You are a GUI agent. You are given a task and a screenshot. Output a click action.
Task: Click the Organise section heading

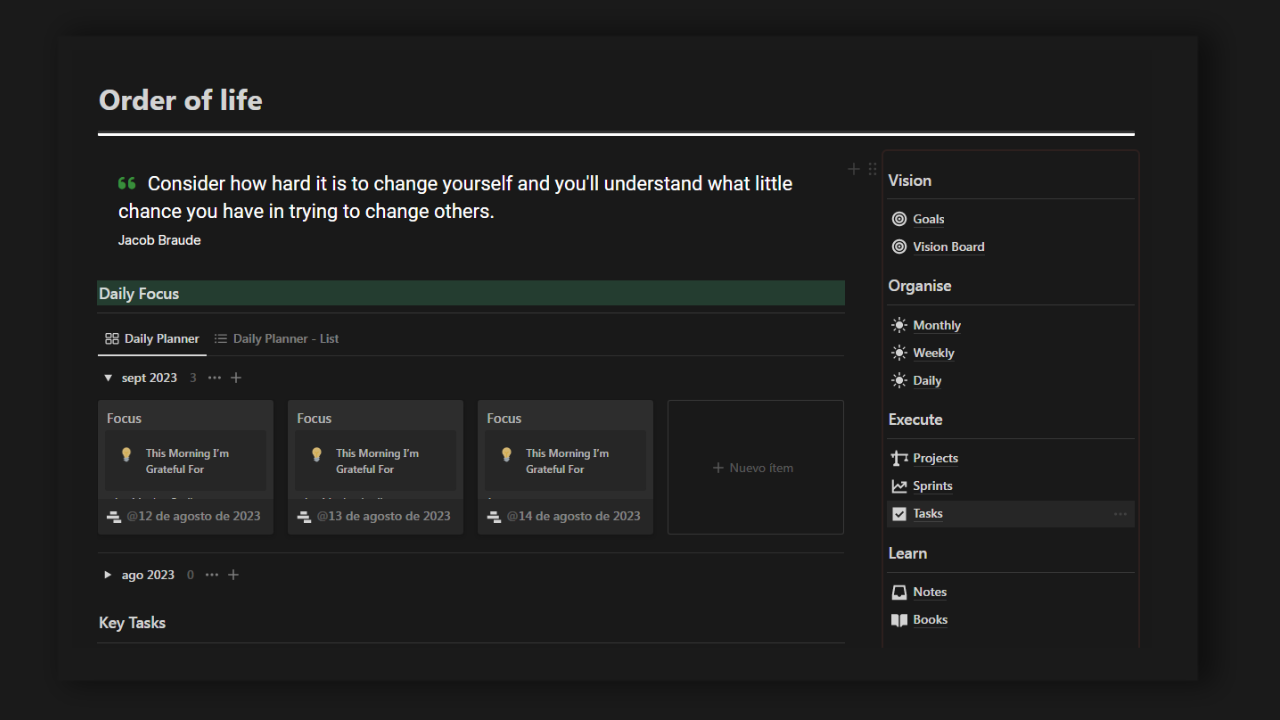point(919,286)
